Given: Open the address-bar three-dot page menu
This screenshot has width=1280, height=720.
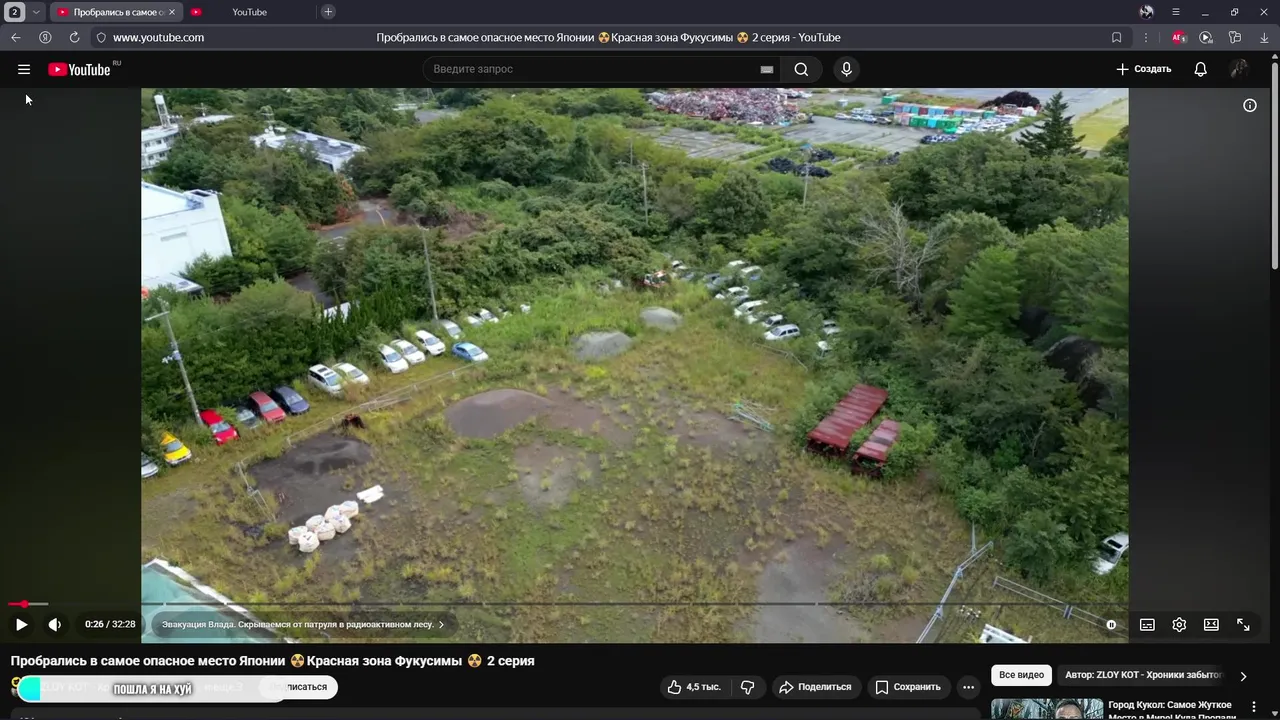Looking at the screenshot, I should pyautogui.click(x=1146, y=37).
